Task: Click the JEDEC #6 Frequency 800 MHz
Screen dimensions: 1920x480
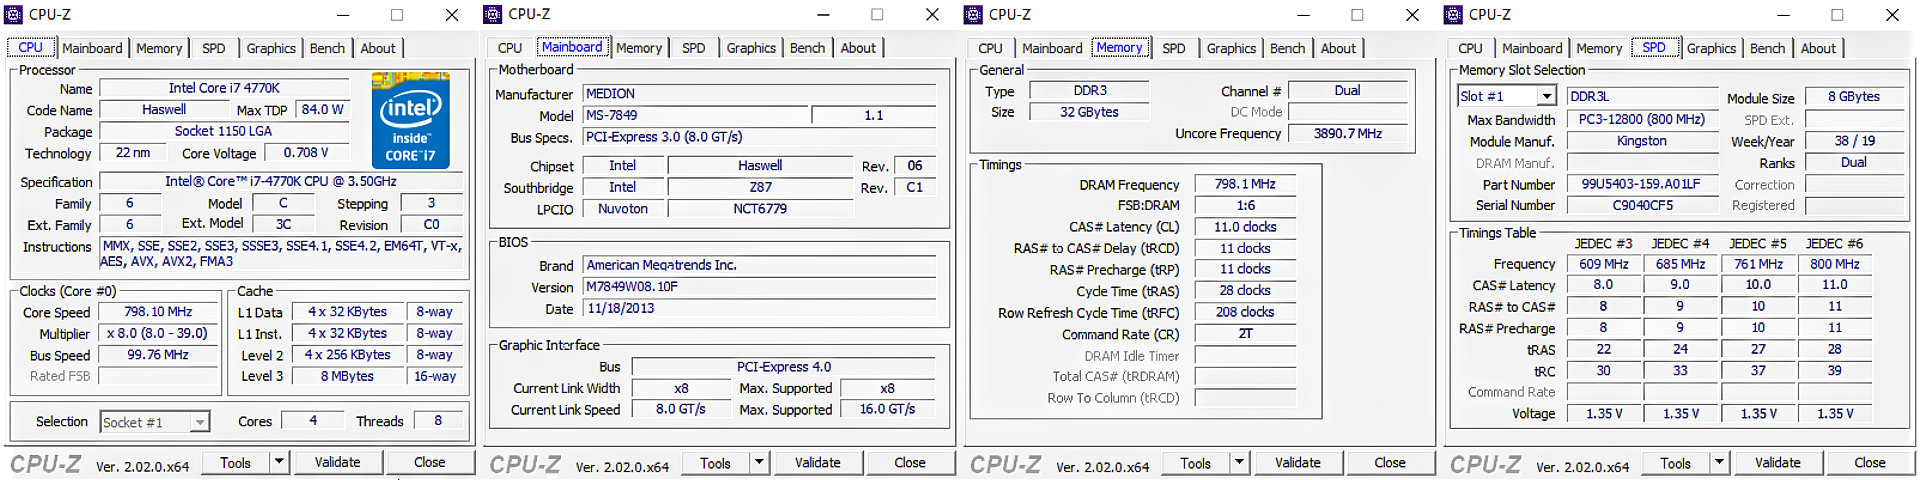Action: click(1835, 264)
